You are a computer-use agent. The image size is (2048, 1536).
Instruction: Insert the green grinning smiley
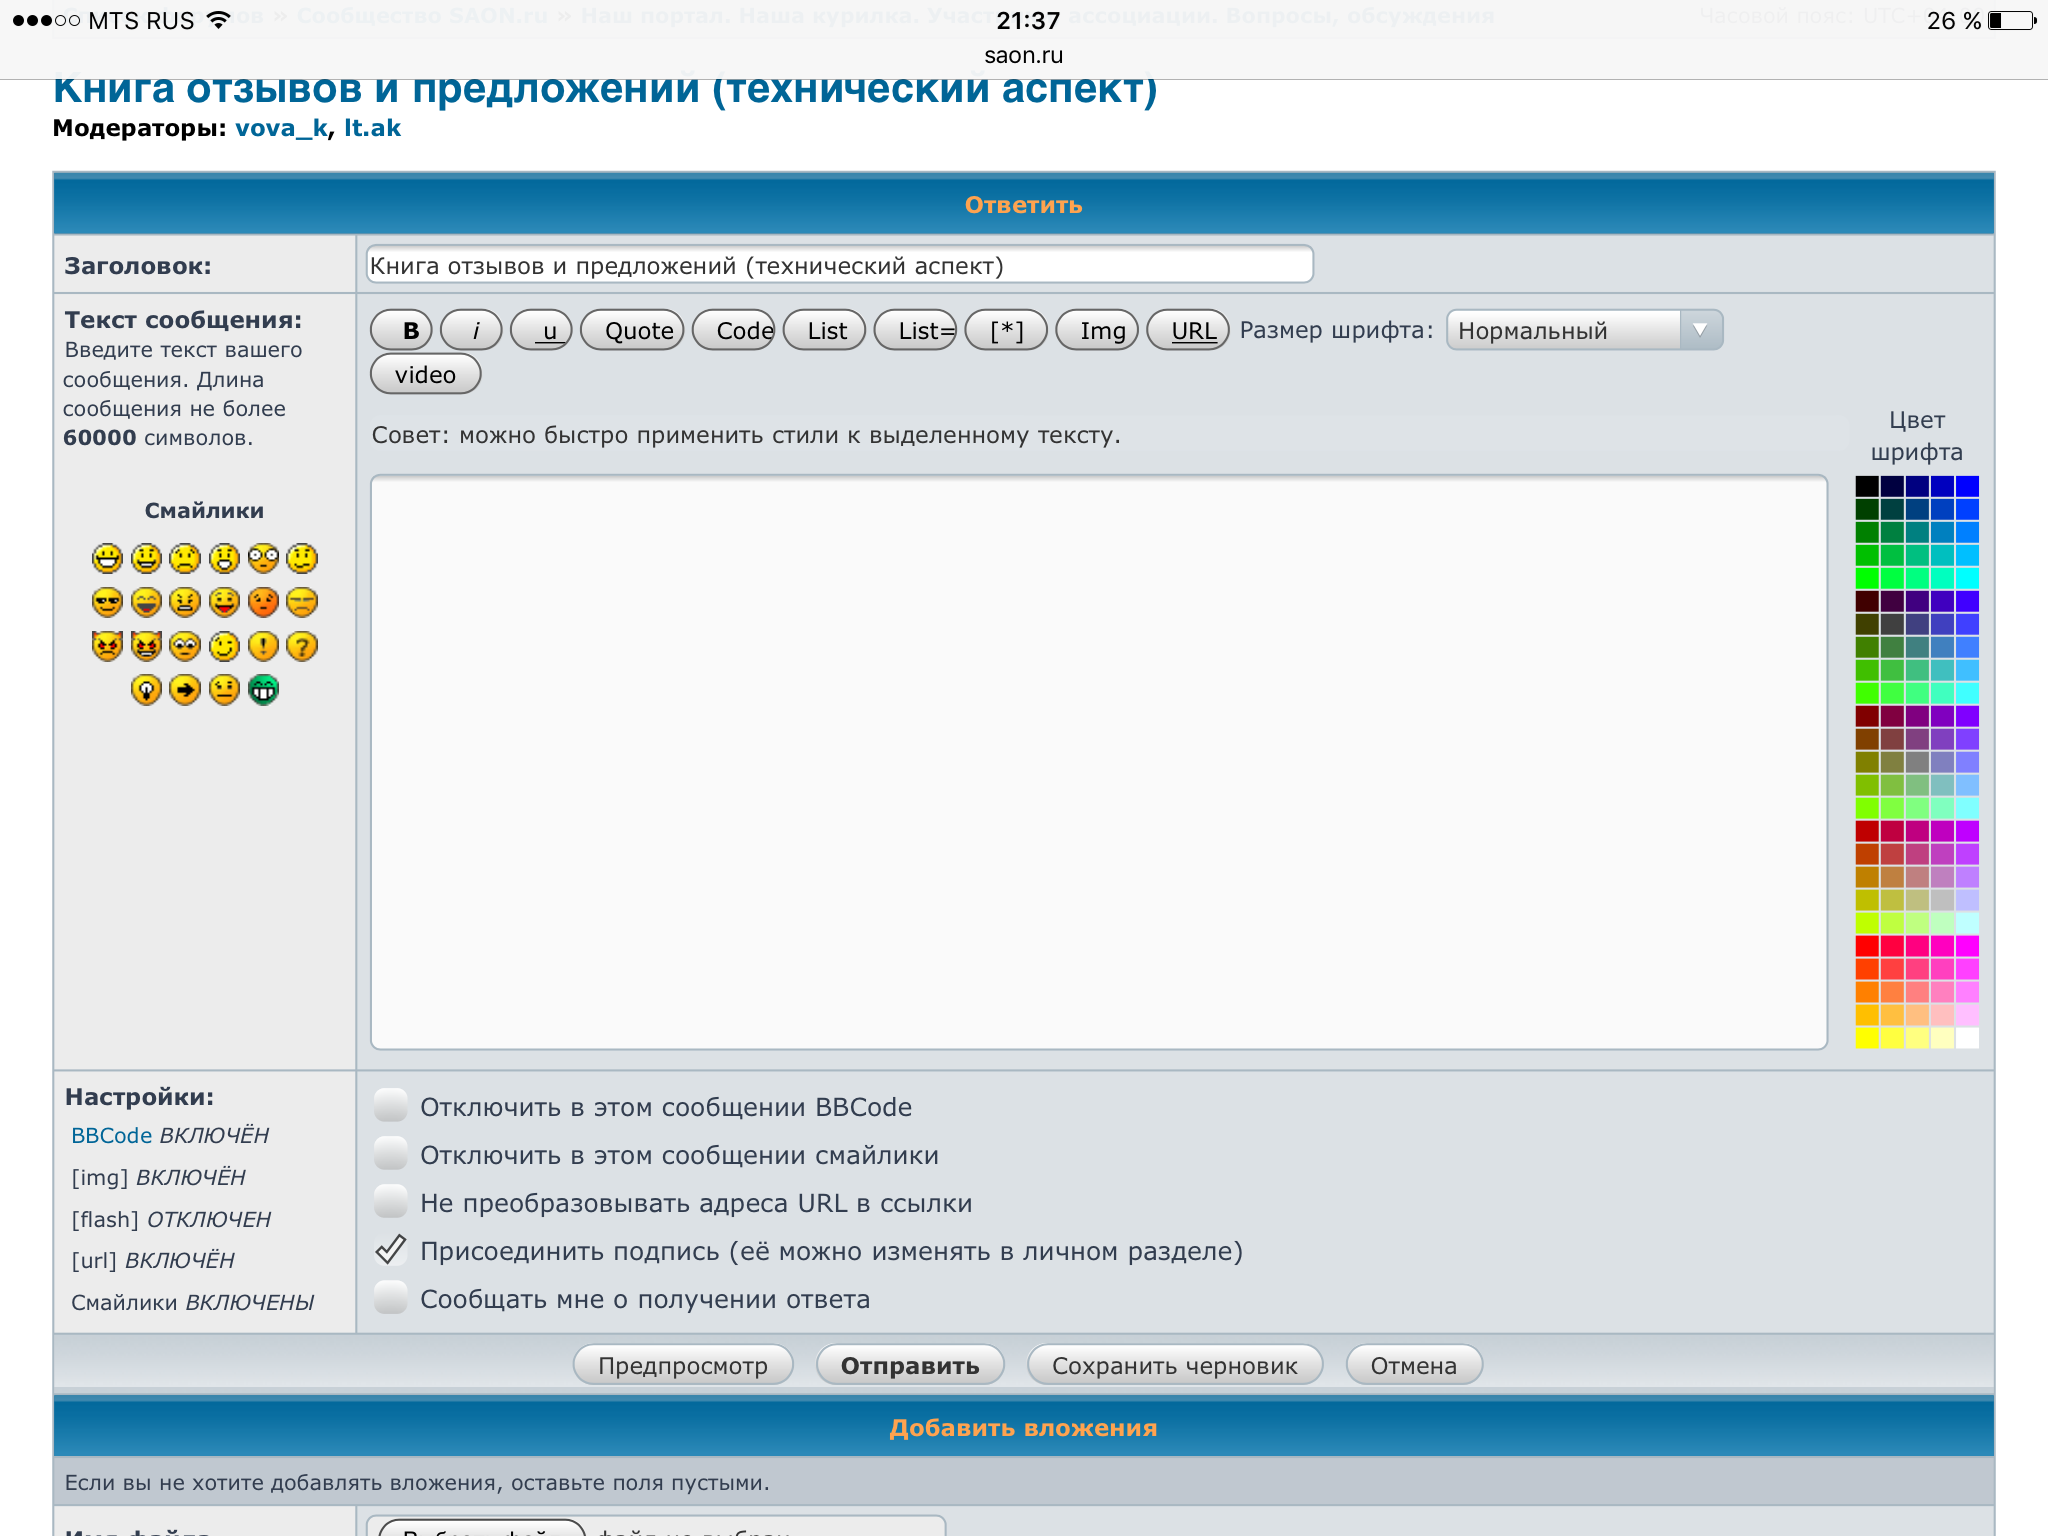pos(263,690)
